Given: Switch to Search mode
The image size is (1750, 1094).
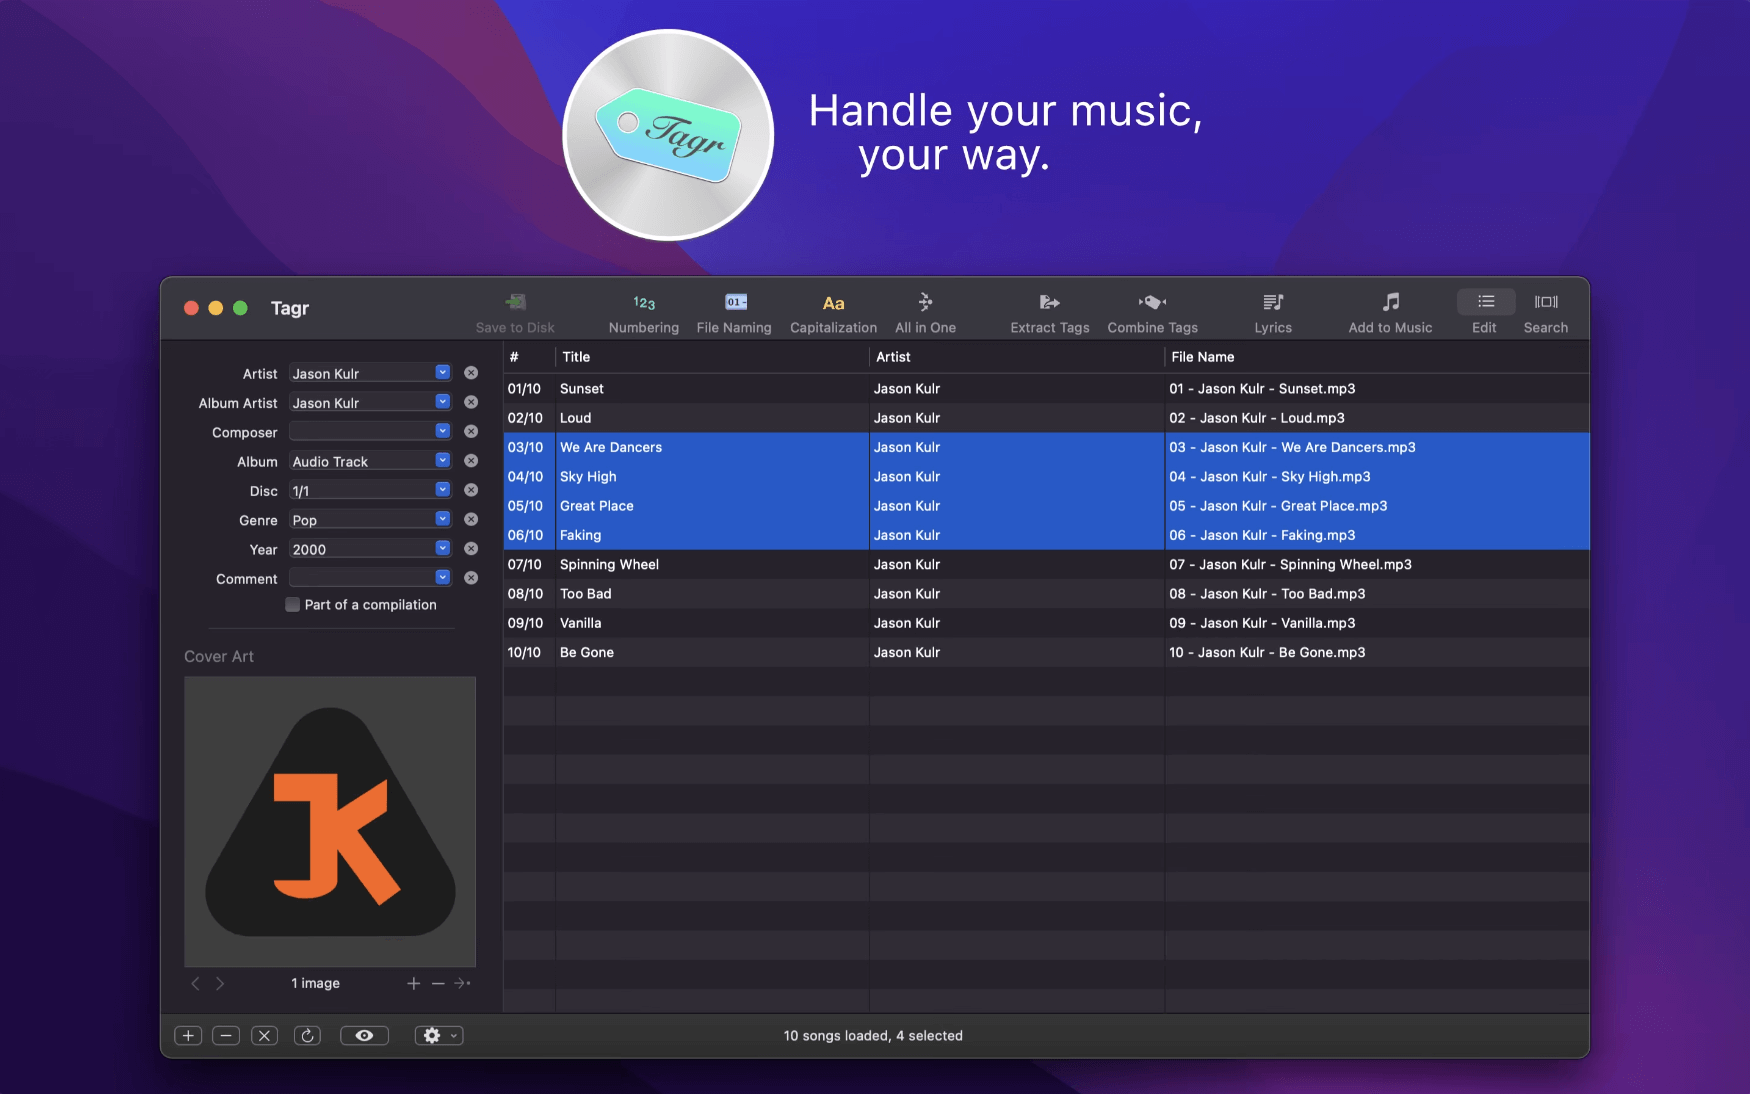Looking at the screenshot, I should [x=1545, y=310].
